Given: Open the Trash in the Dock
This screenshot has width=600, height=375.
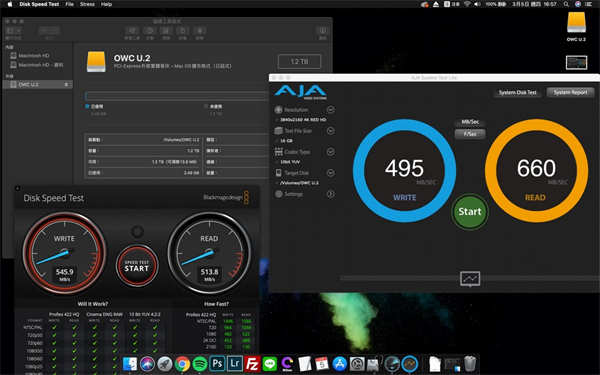Looking at the screenshot, I should [470, 364].
